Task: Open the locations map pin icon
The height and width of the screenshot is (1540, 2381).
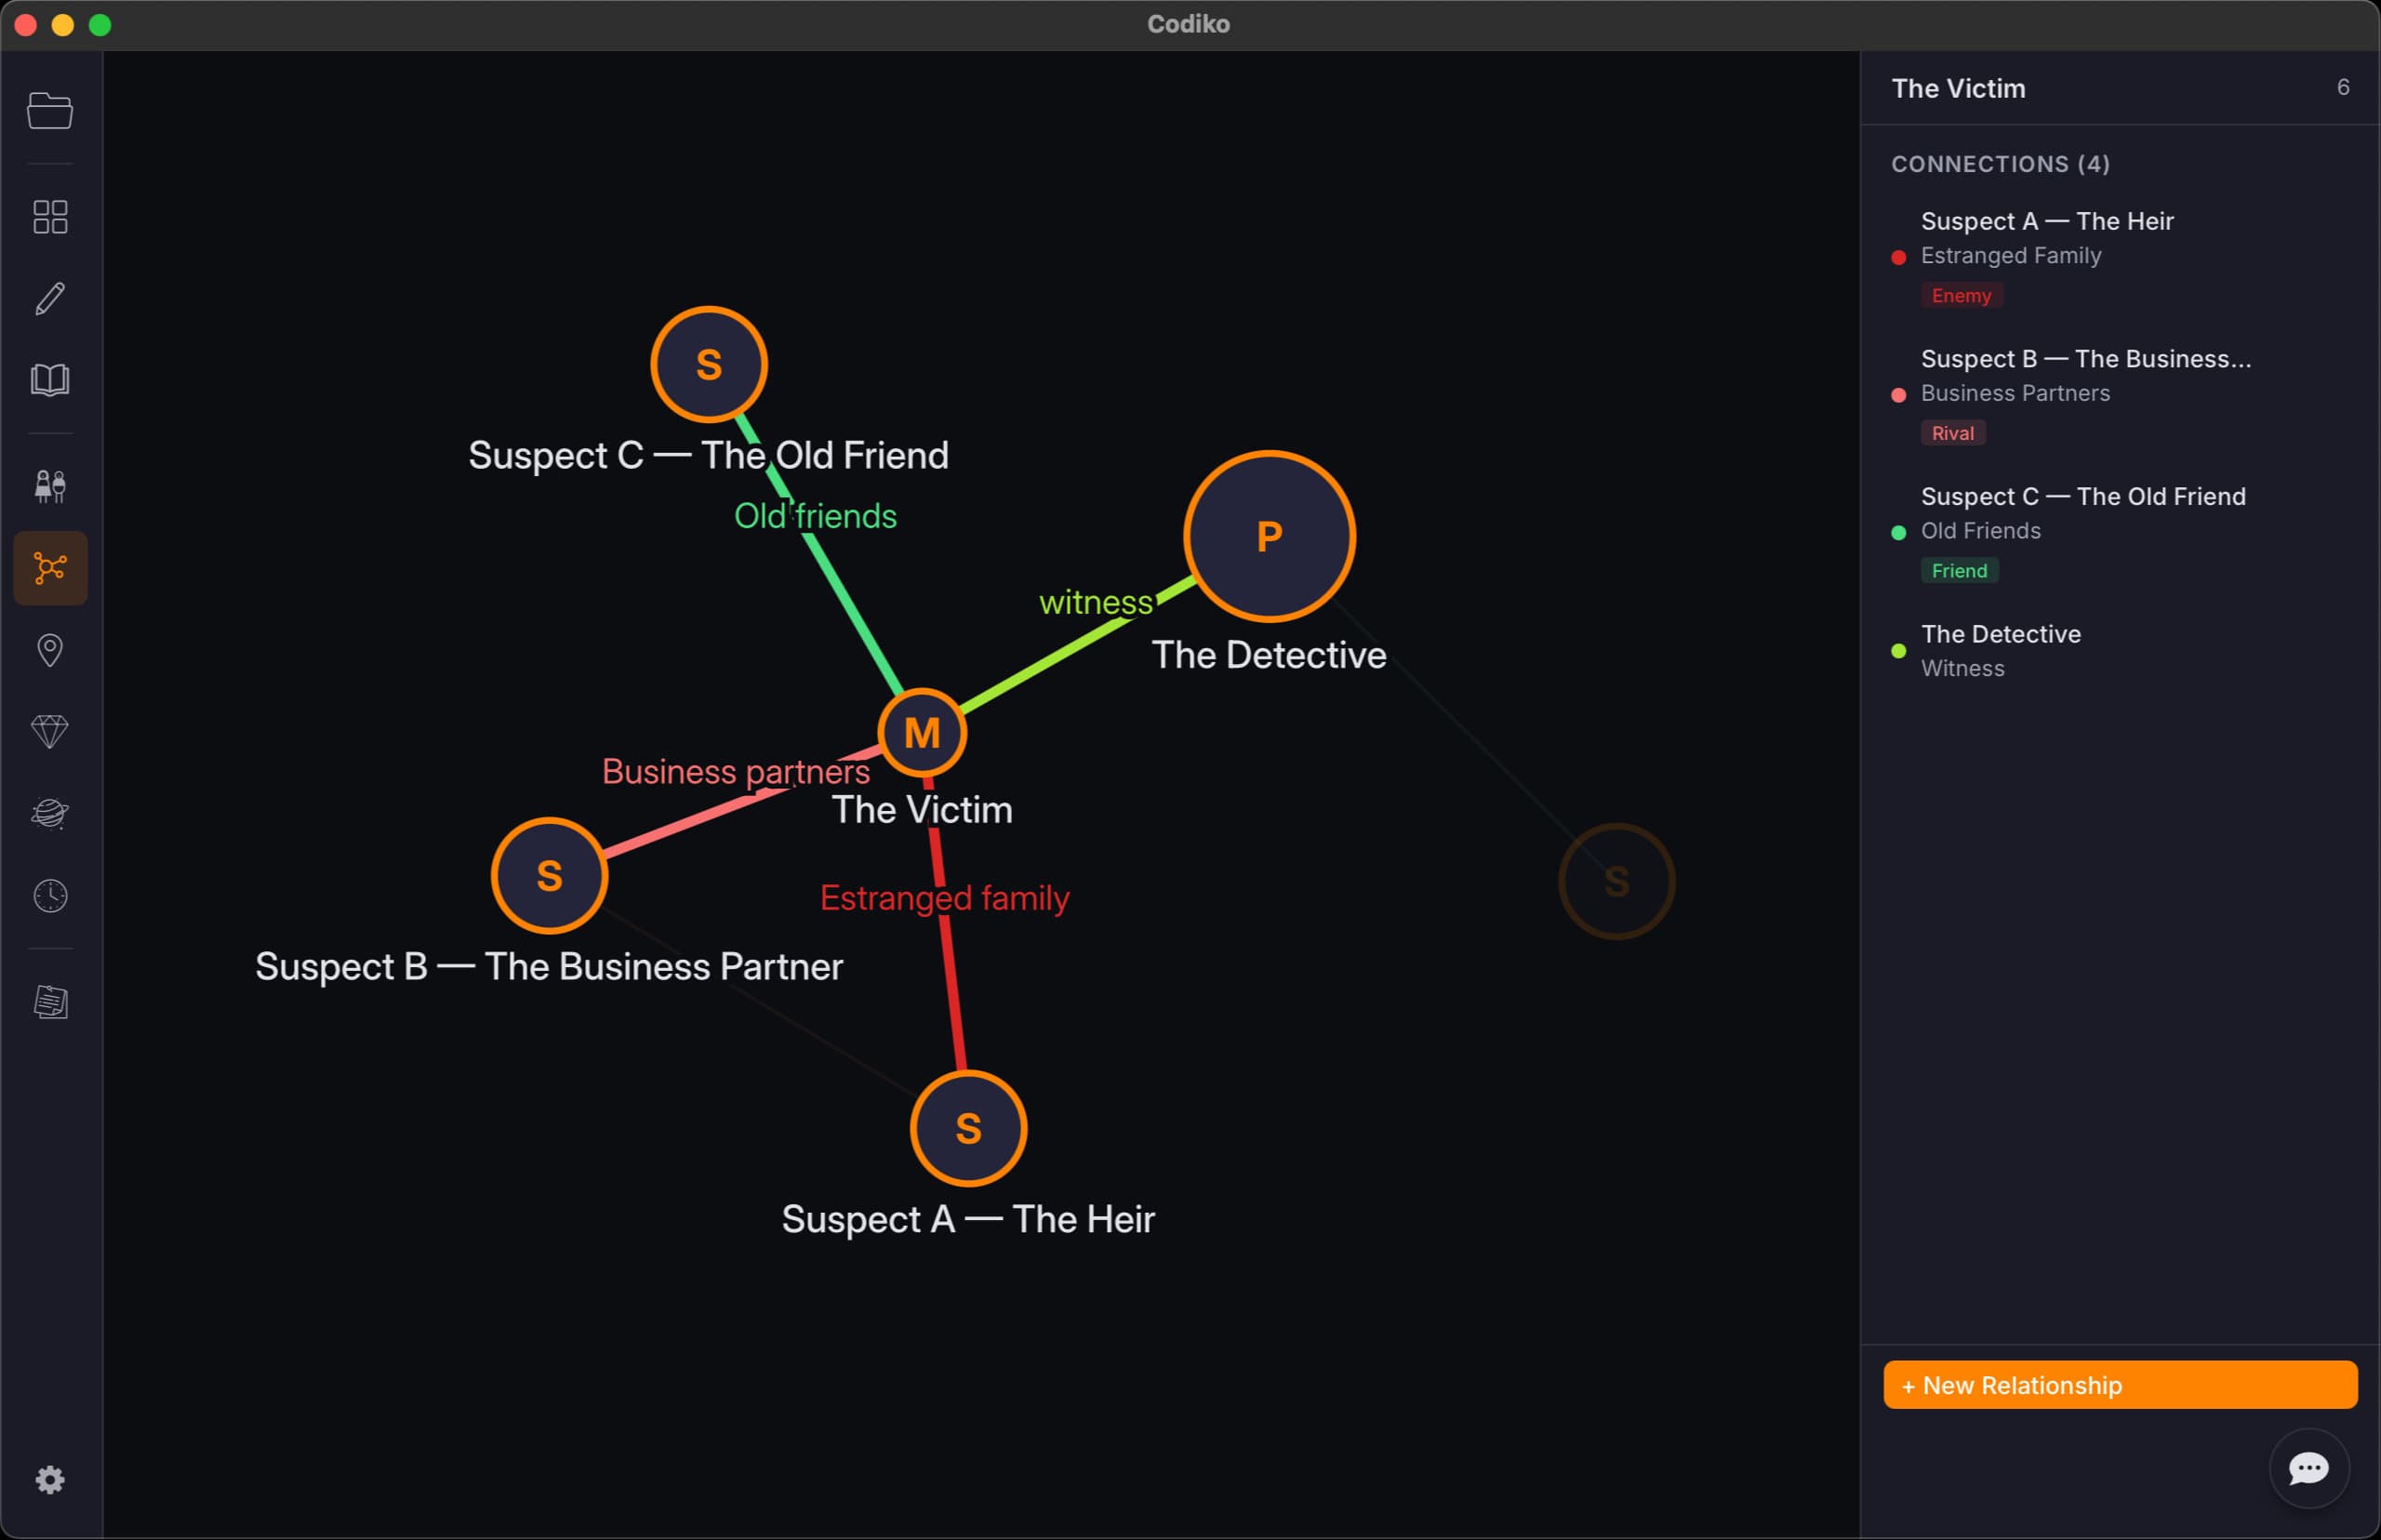Action: (50, 650)
